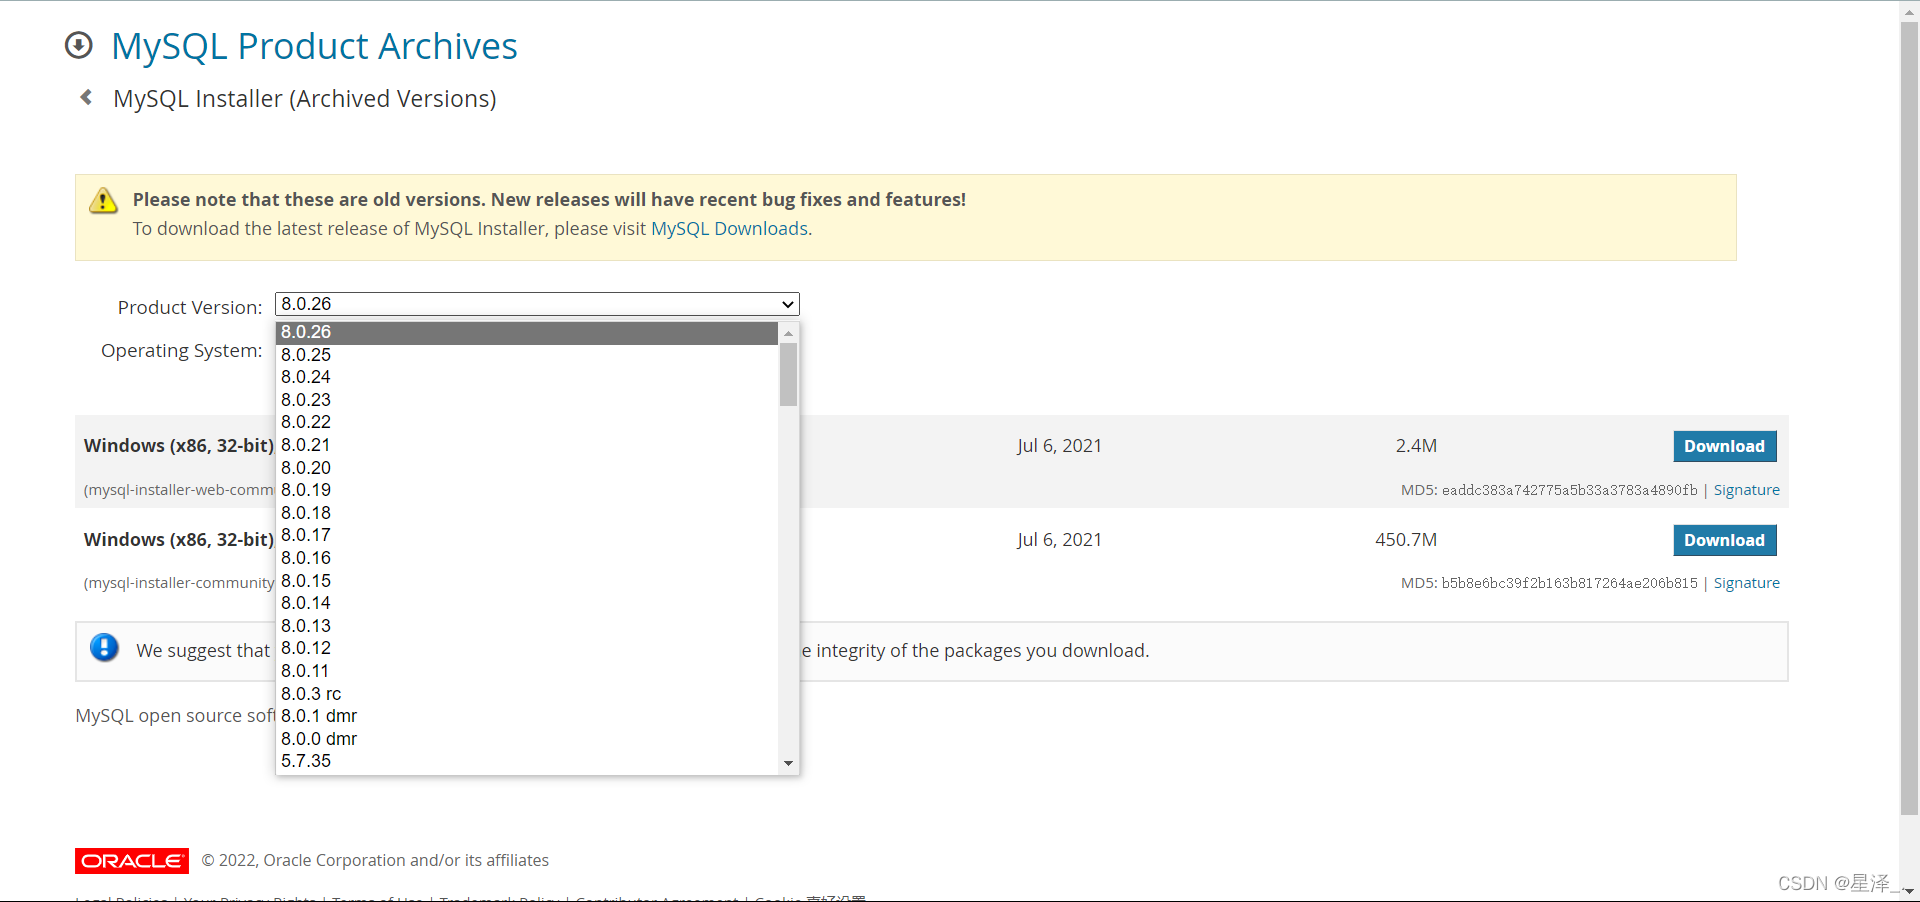Click the blue exclamation info icon
Screen dimensions: 1920x902
pyautogui.click(x=104, y=648)
